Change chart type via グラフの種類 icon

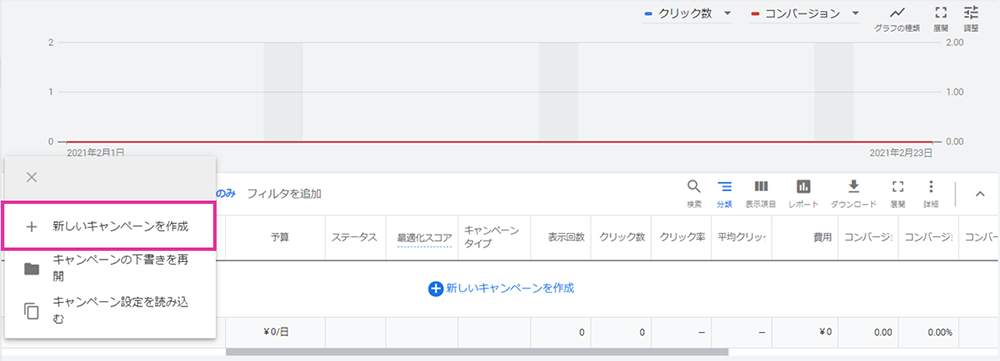897,18
